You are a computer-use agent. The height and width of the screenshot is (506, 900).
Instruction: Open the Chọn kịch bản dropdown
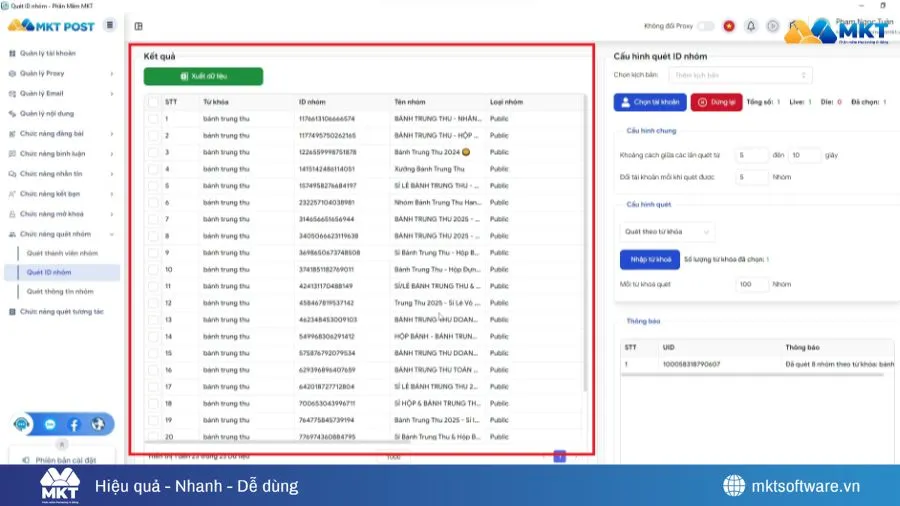pyautogui.click(x=740, y=75)
